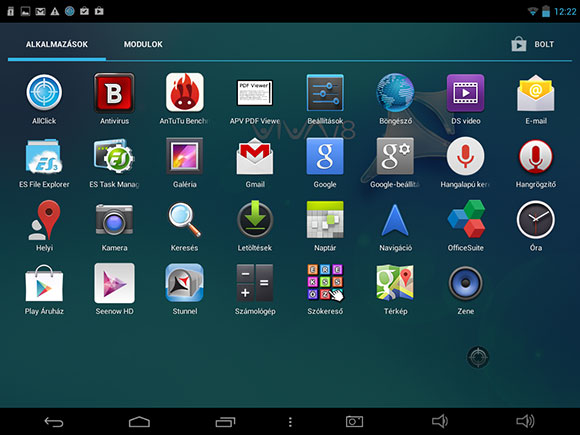580x435 pixels.
Task: Launch Navigáció
Action: click(395, 220)
